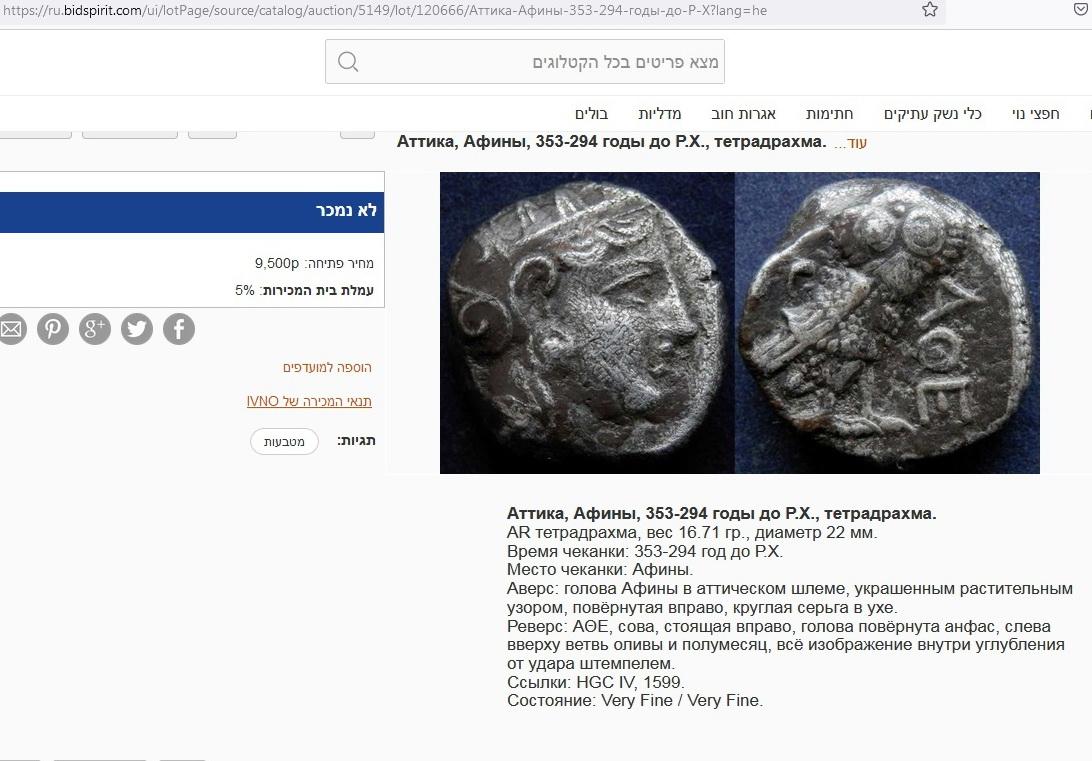This screenshot has height=761, width=1092.
Task: Open the מדליות category menu
Action: [660, 113]
